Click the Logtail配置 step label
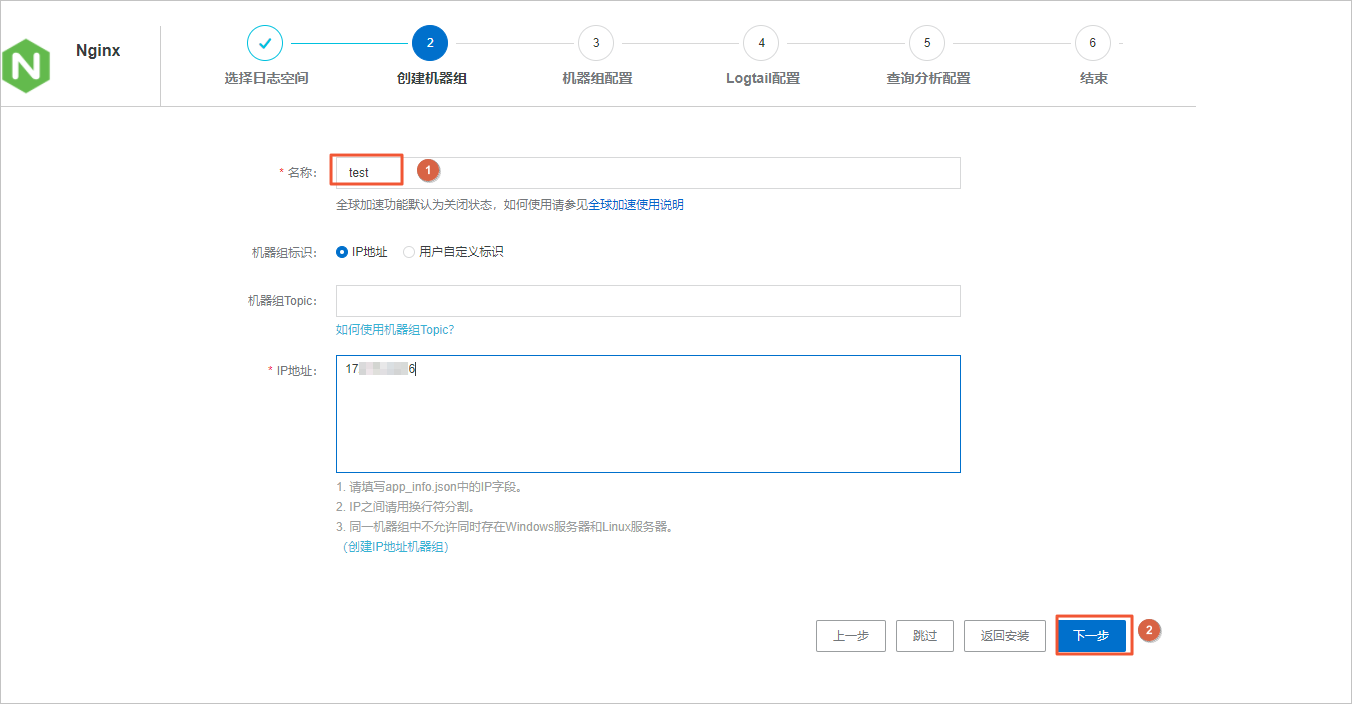 pos(763,78)
